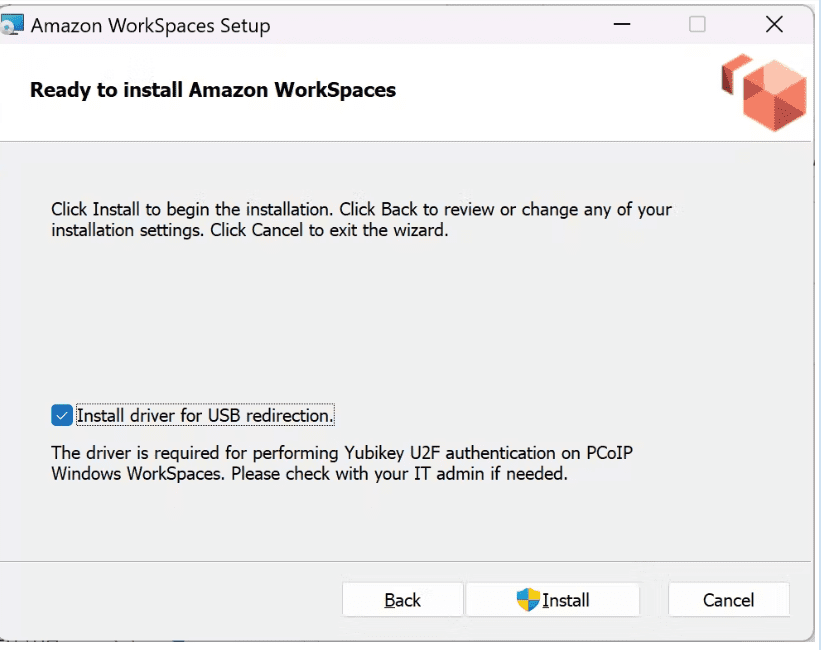Toggle the USB redirection driver checkbox
Screen dimensions: 821x650
pyautogui.click(x=61, y=414)
